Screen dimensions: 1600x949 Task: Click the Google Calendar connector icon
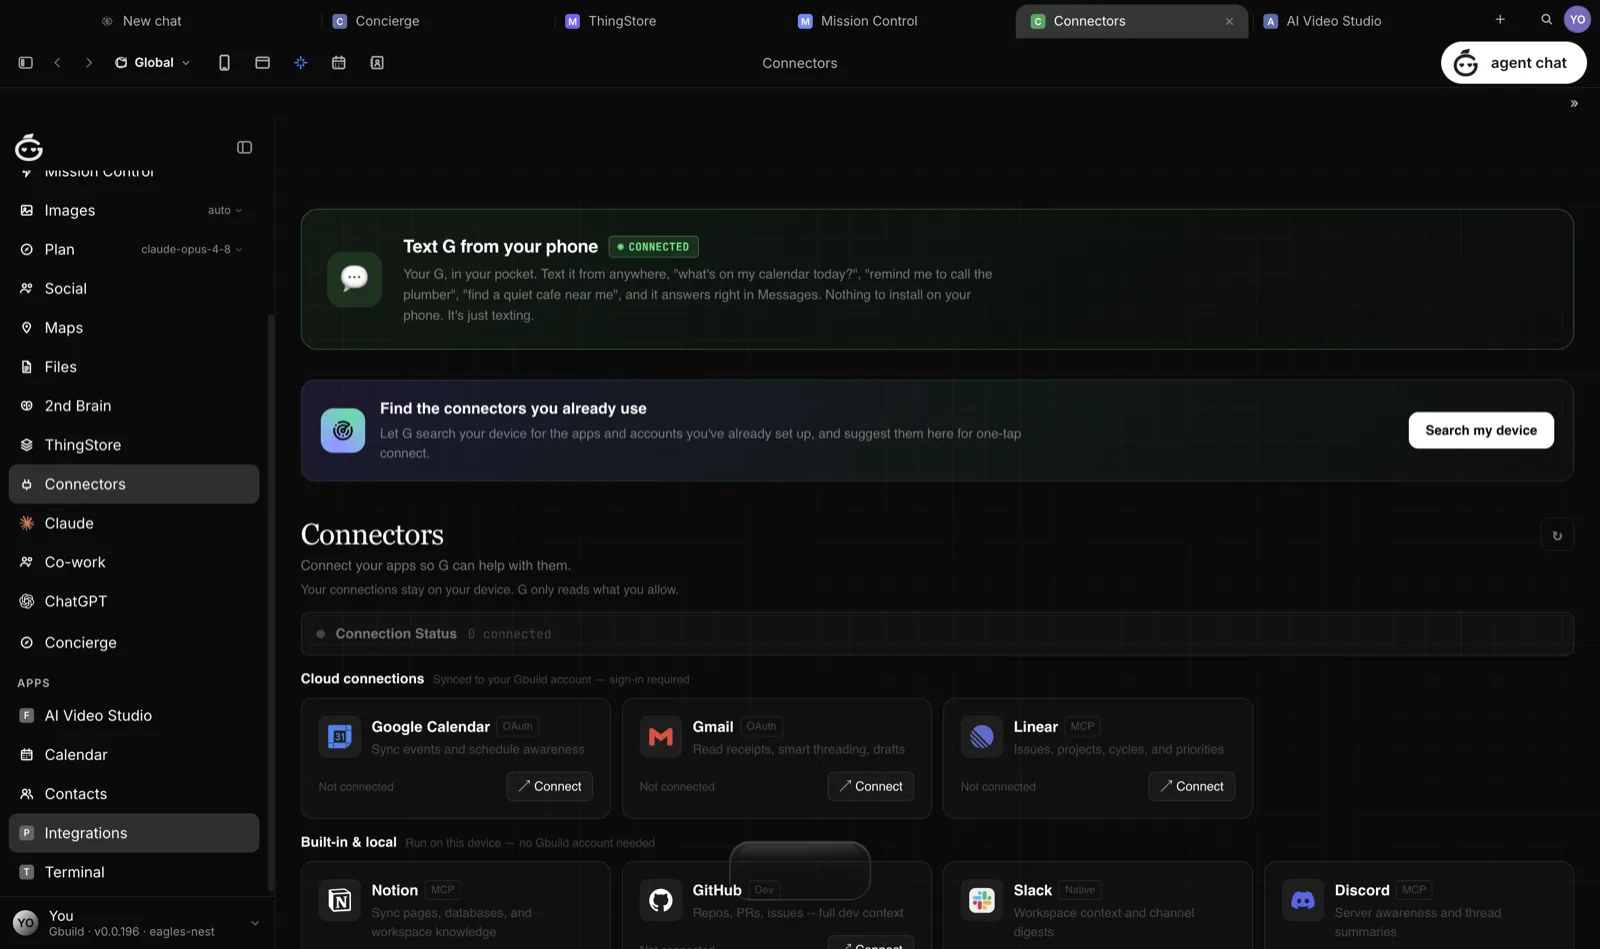click(x=340, y=737)
